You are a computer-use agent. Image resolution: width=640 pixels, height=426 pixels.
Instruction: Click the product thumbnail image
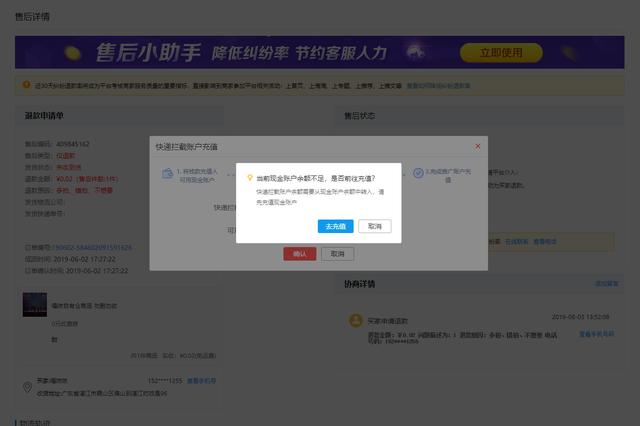coord(35,305)
